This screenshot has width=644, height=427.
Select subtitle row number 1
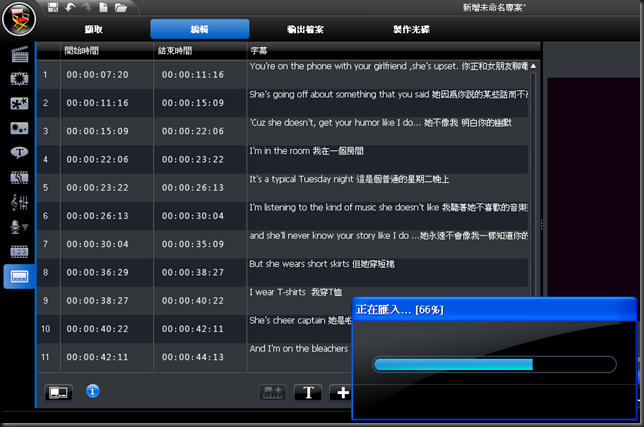(45, 75)
